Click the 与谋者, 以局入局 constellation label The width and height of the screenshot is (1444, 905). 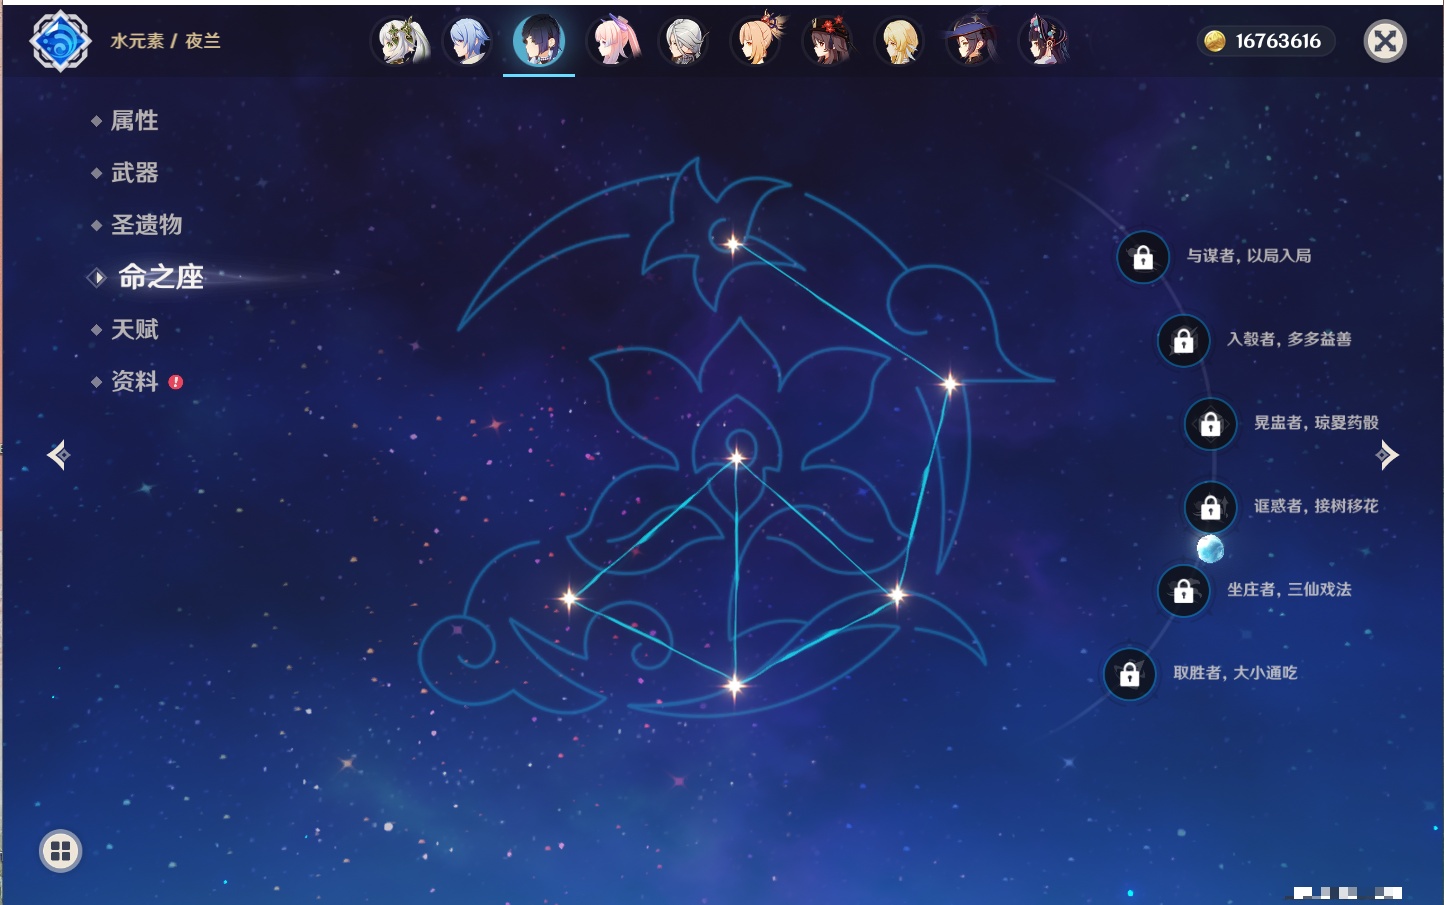click(1249, 256)
